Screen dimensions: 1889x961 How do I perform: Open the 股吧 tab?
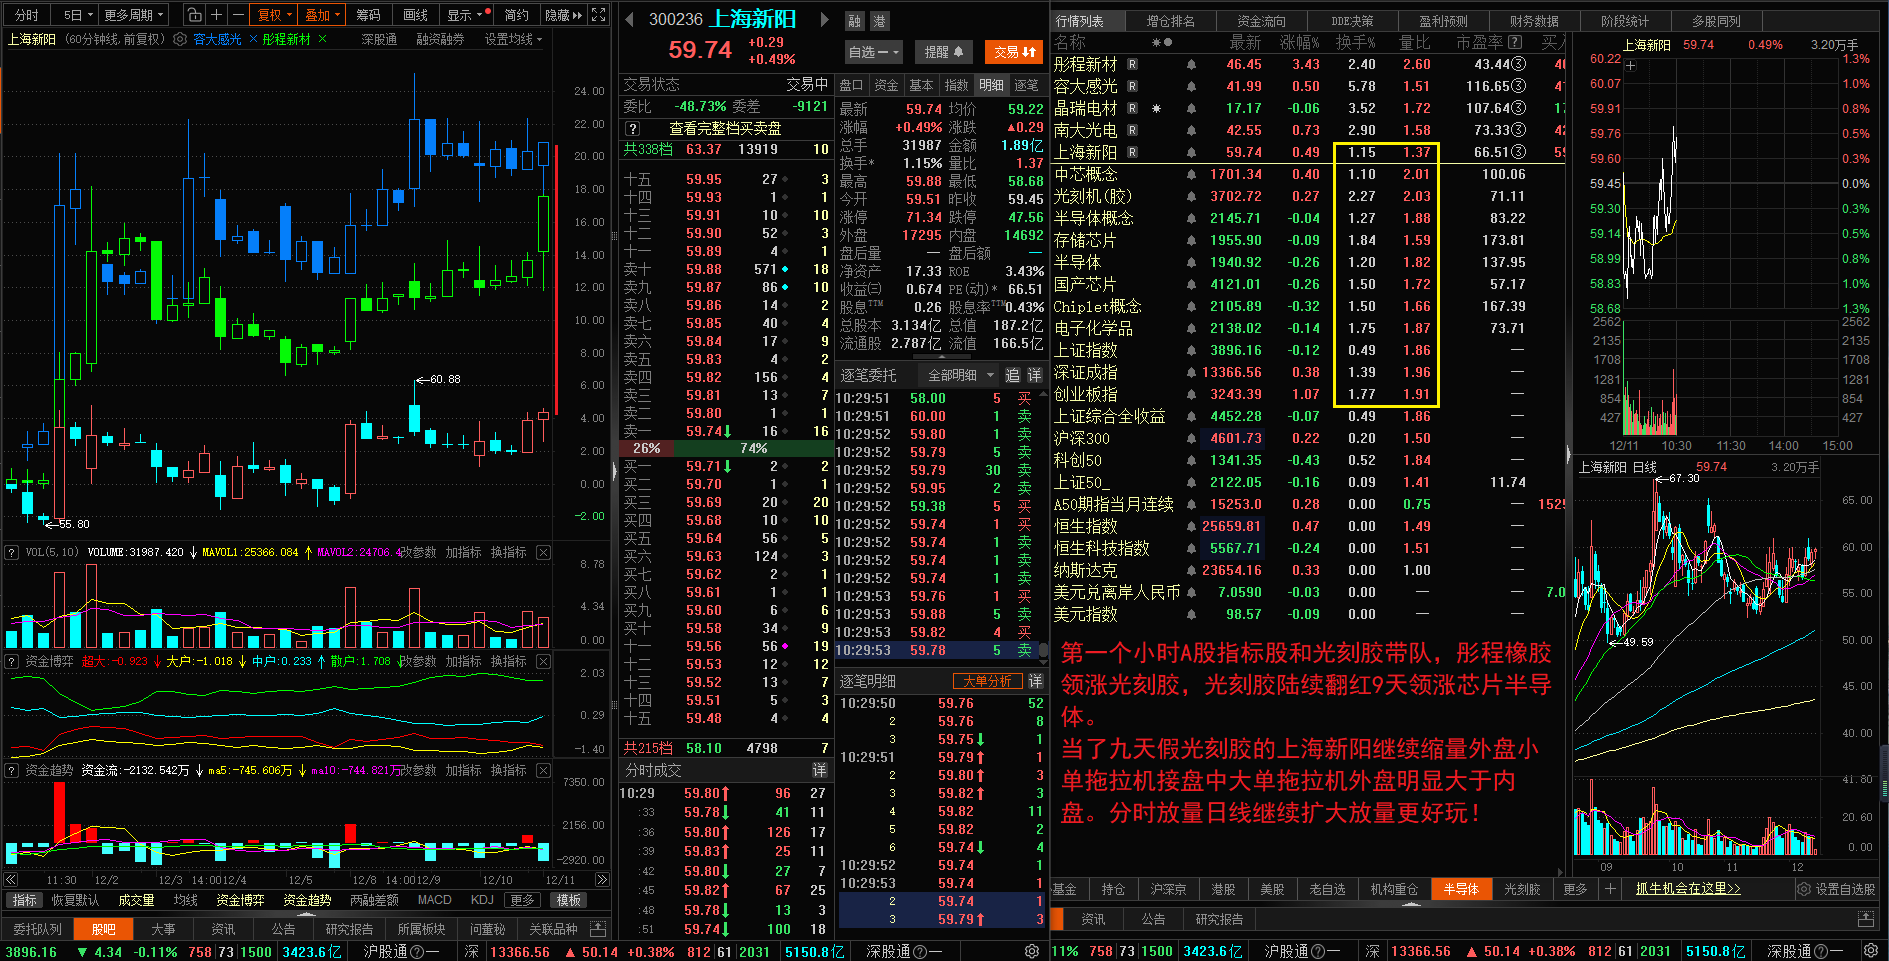pyautogui.click(x=103, y=929)
